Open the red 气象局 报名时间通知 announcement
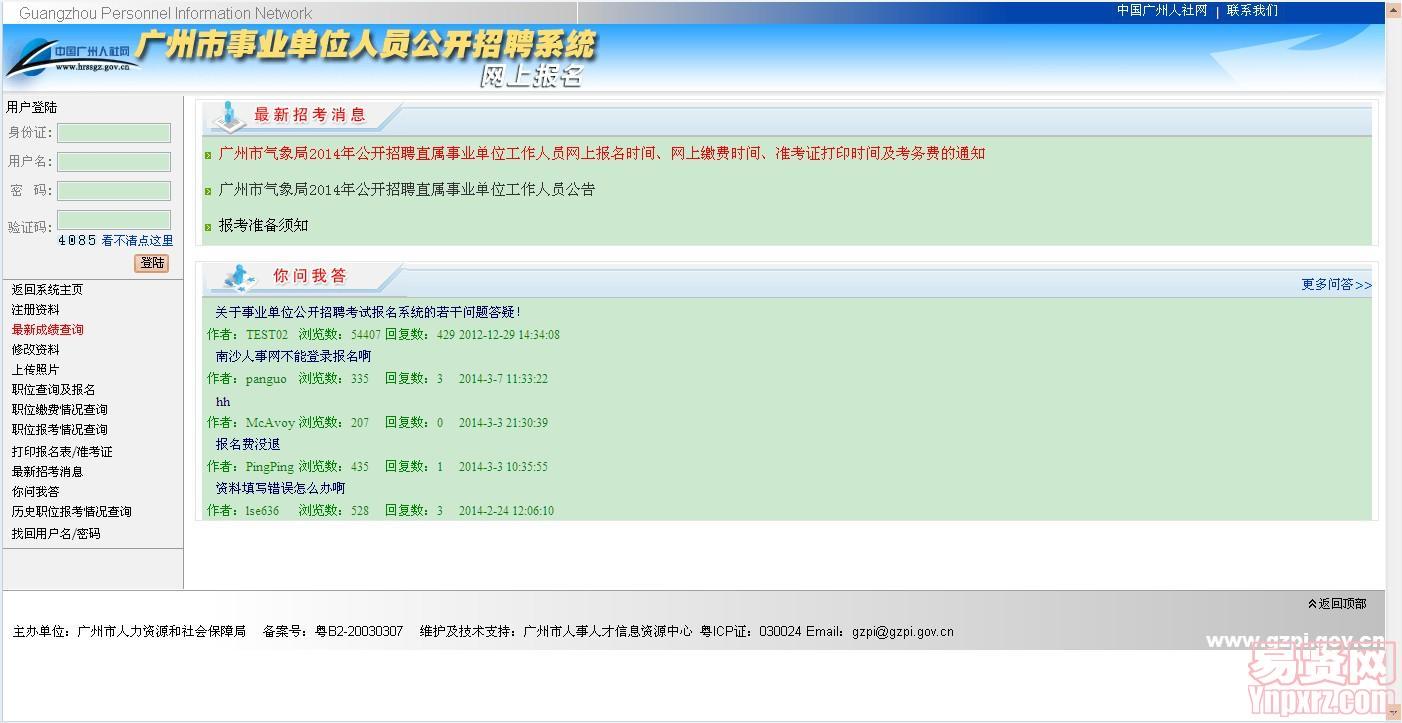The width and height of the screenshot is (1402, 723). tap(602, 154)
